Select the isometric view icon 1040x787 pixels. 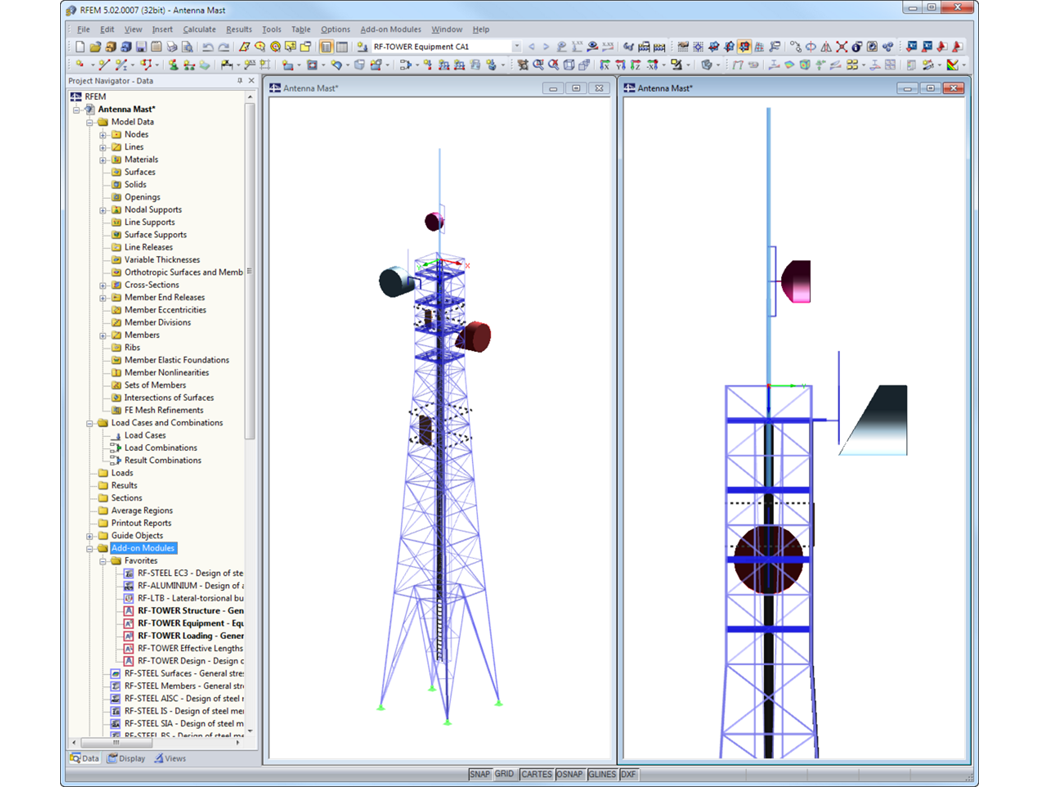pos(568,66)
